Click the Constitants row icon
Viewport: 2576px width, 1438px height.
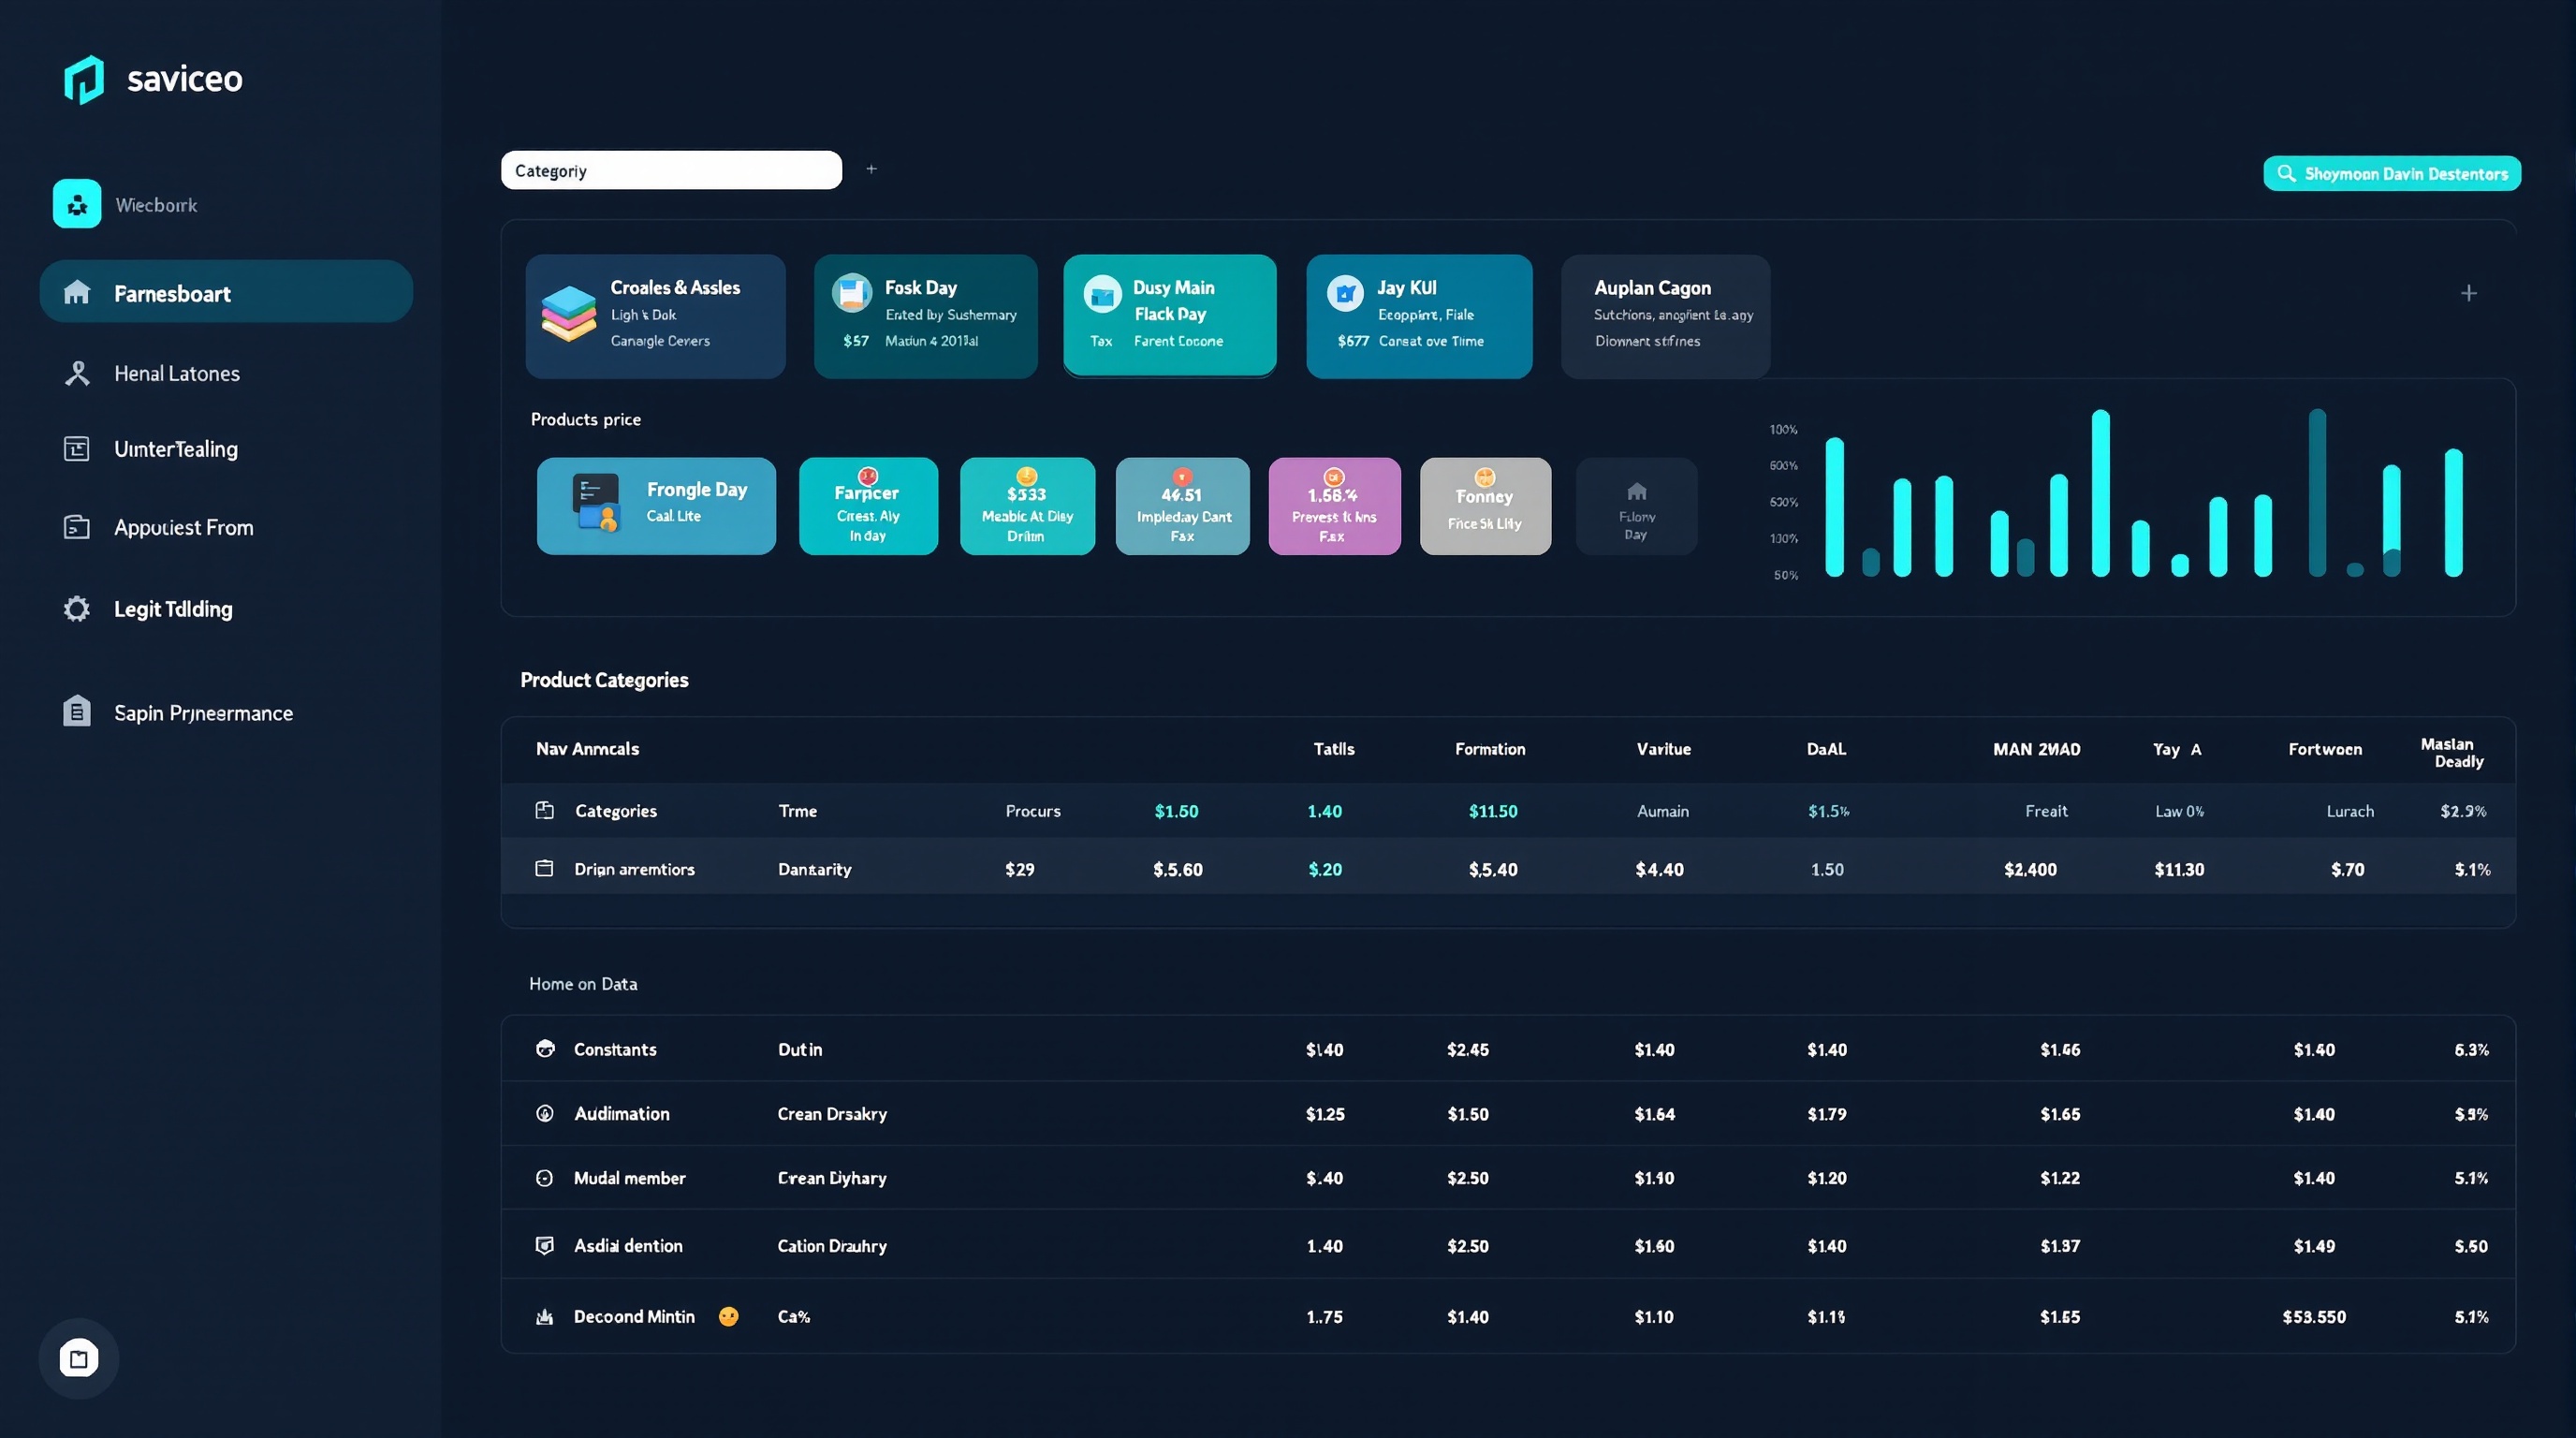coord(545,1048)
